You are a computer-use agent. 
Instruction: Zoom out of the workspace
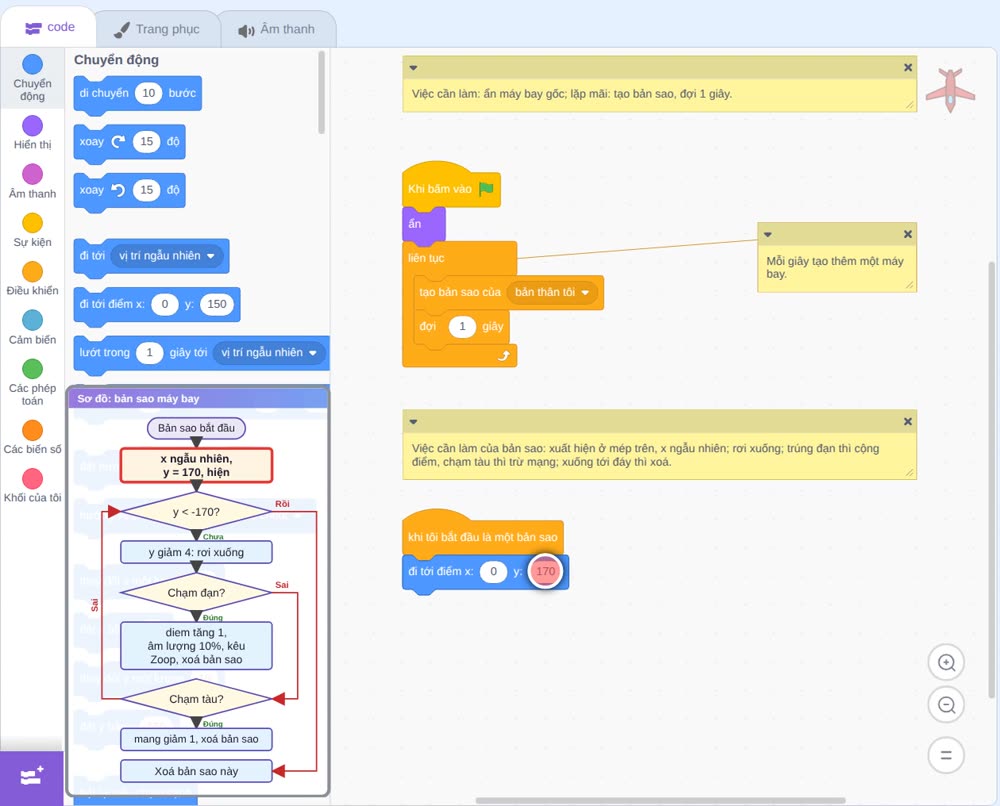pyautogui.click(x=946, y=705)
